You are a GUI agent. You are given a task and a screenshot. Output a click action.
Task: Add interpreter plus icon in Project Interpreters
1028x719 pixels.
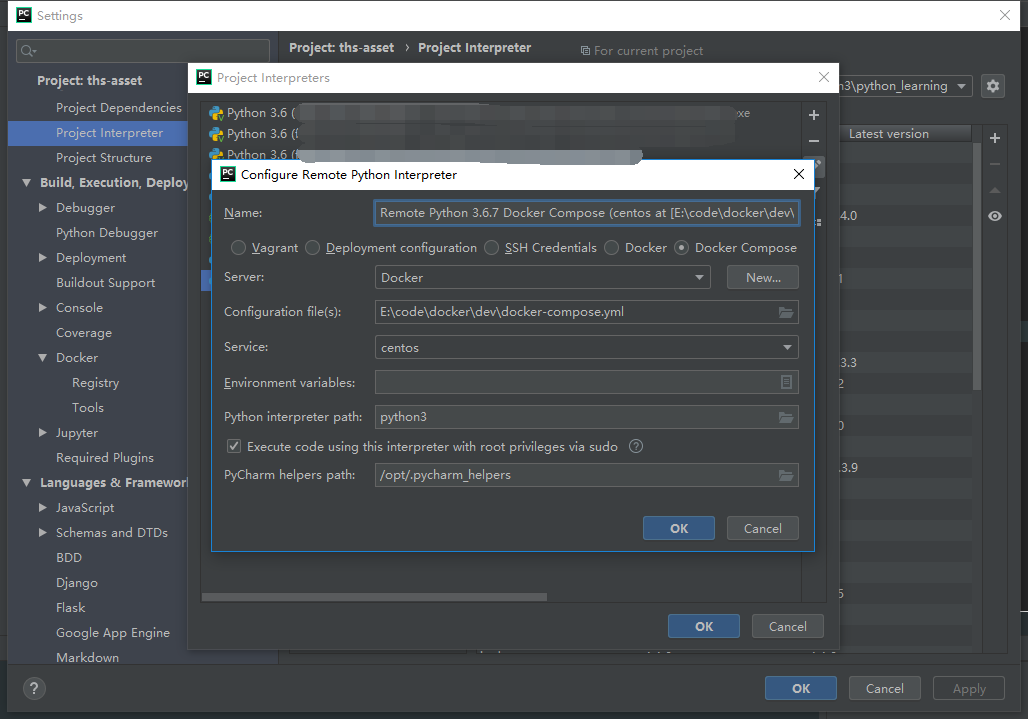coord(814,115)
